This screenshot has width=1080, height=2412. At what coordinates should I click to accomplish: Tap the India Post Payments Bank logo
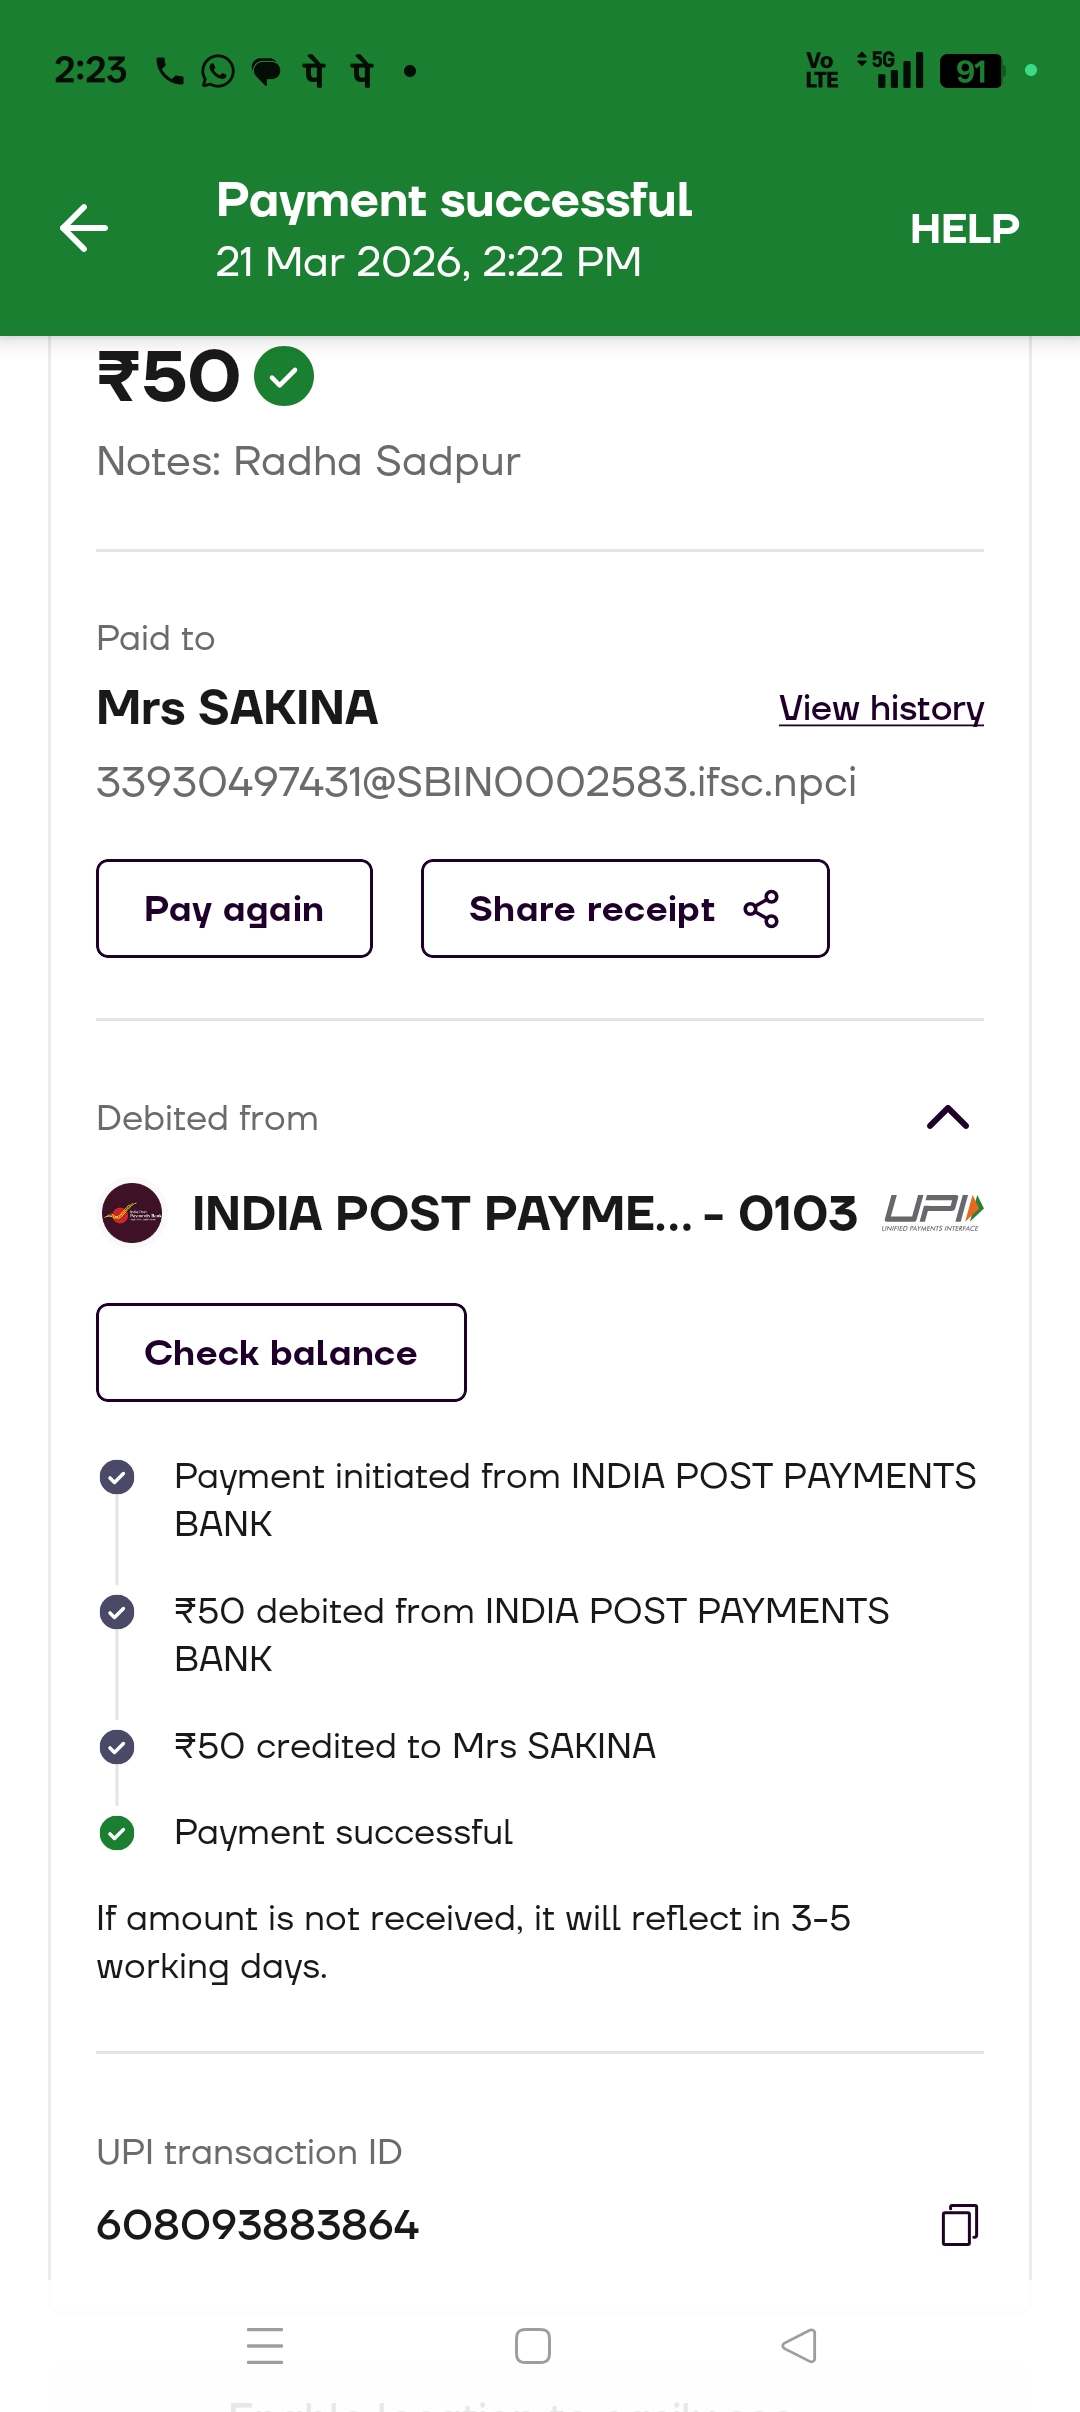132,1213
